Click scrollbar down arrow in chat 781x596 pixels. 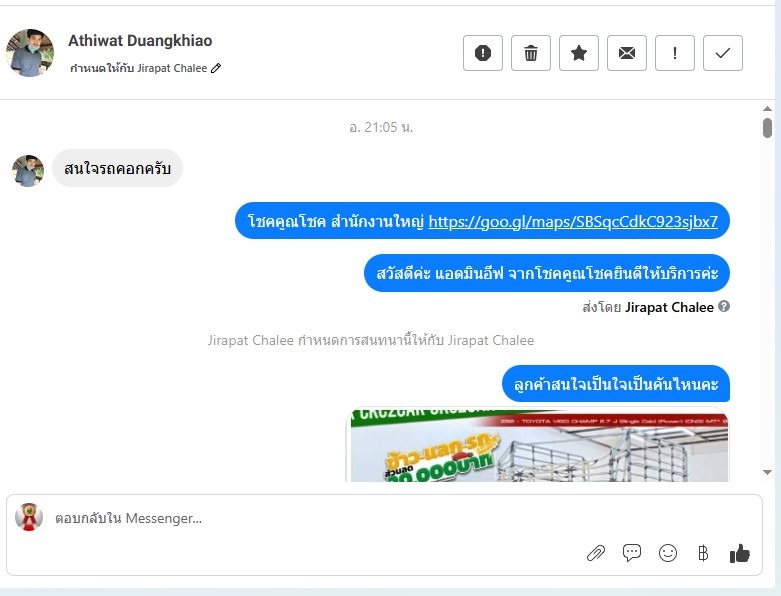767,472
